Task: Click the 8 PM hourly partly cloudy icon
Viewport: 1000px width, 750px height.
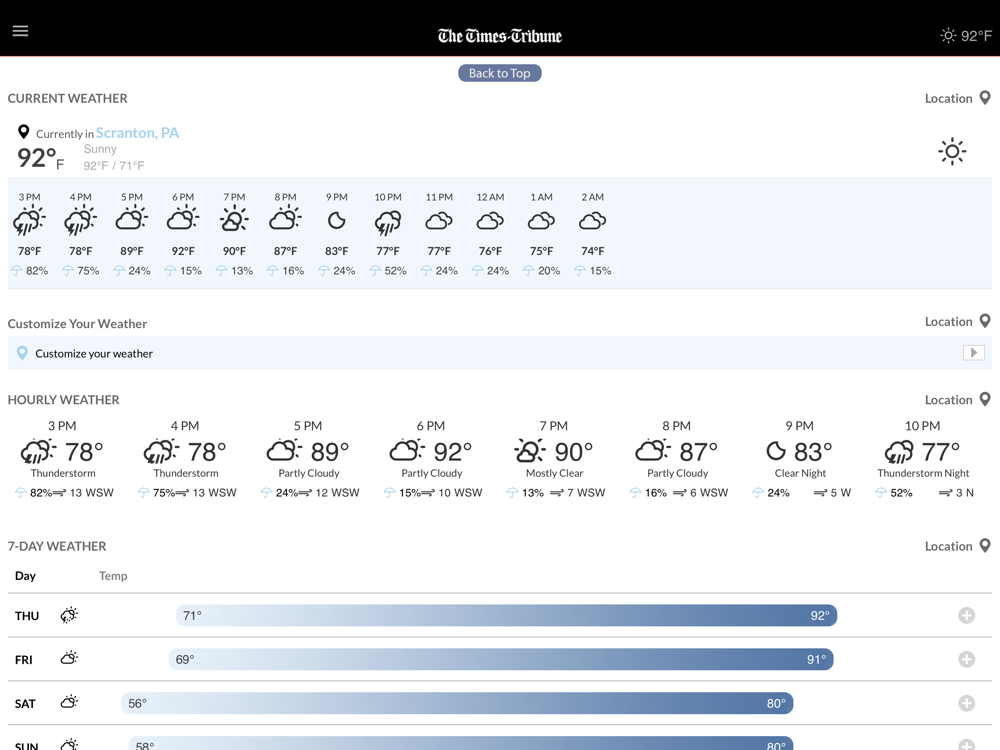Action: (653, 450)
